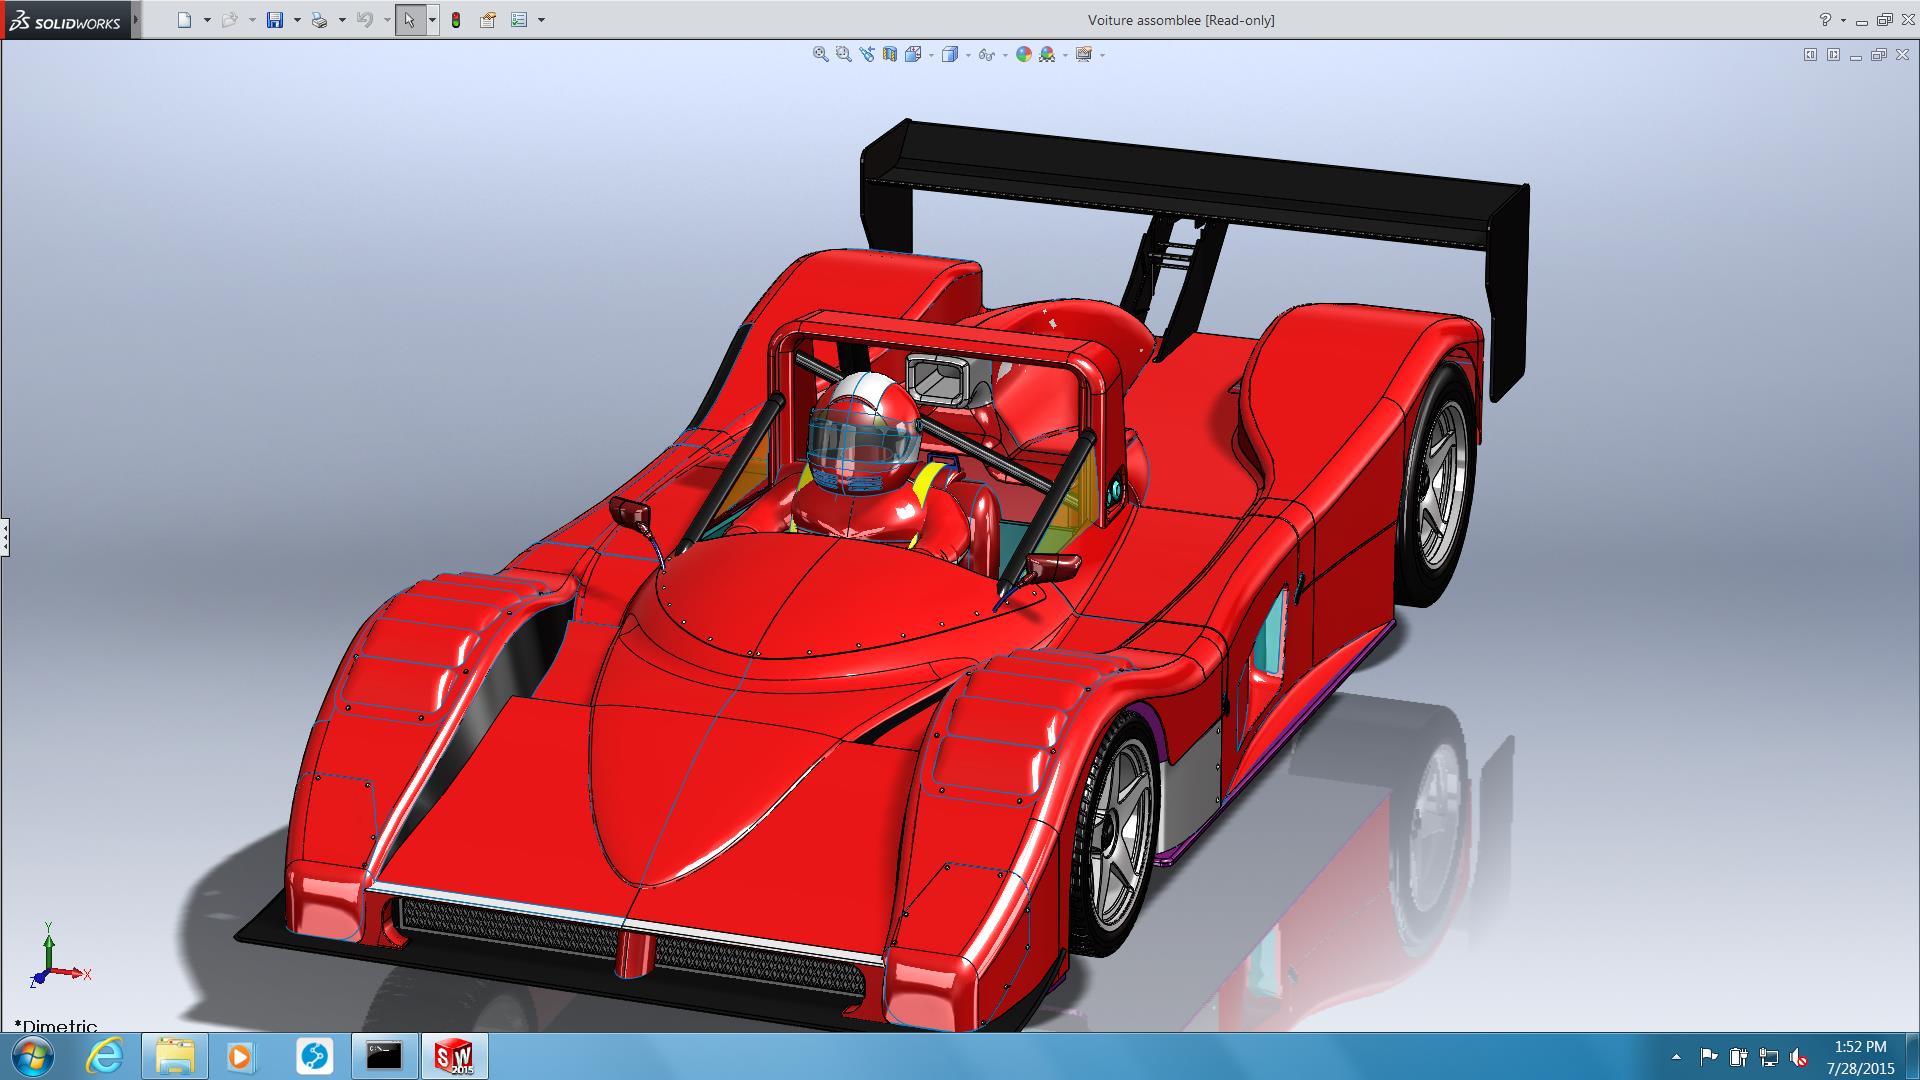Screen dimensions: 1920x1080
Task: Toggle the Select arrow tool
Action: coord(409,20)
